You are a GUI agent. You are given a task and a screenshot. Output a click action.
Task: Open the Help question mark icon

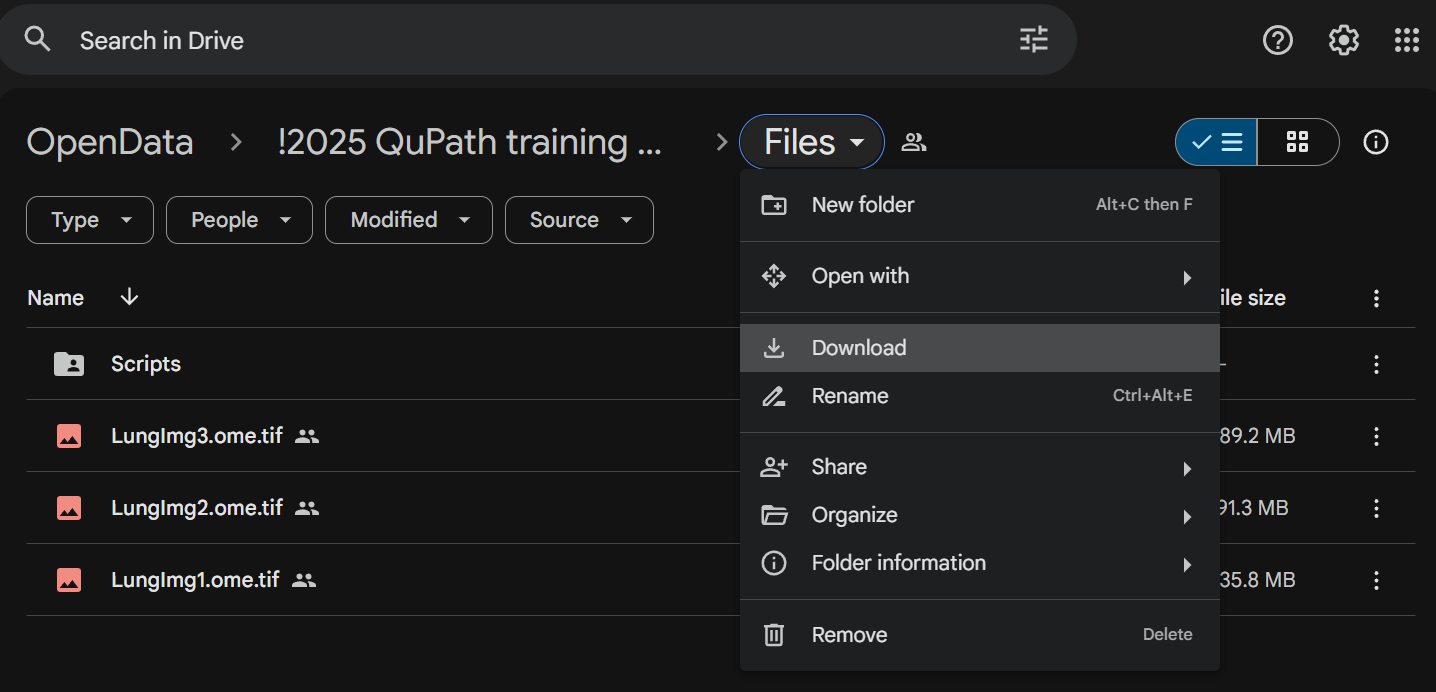[x=1278, y=40]
